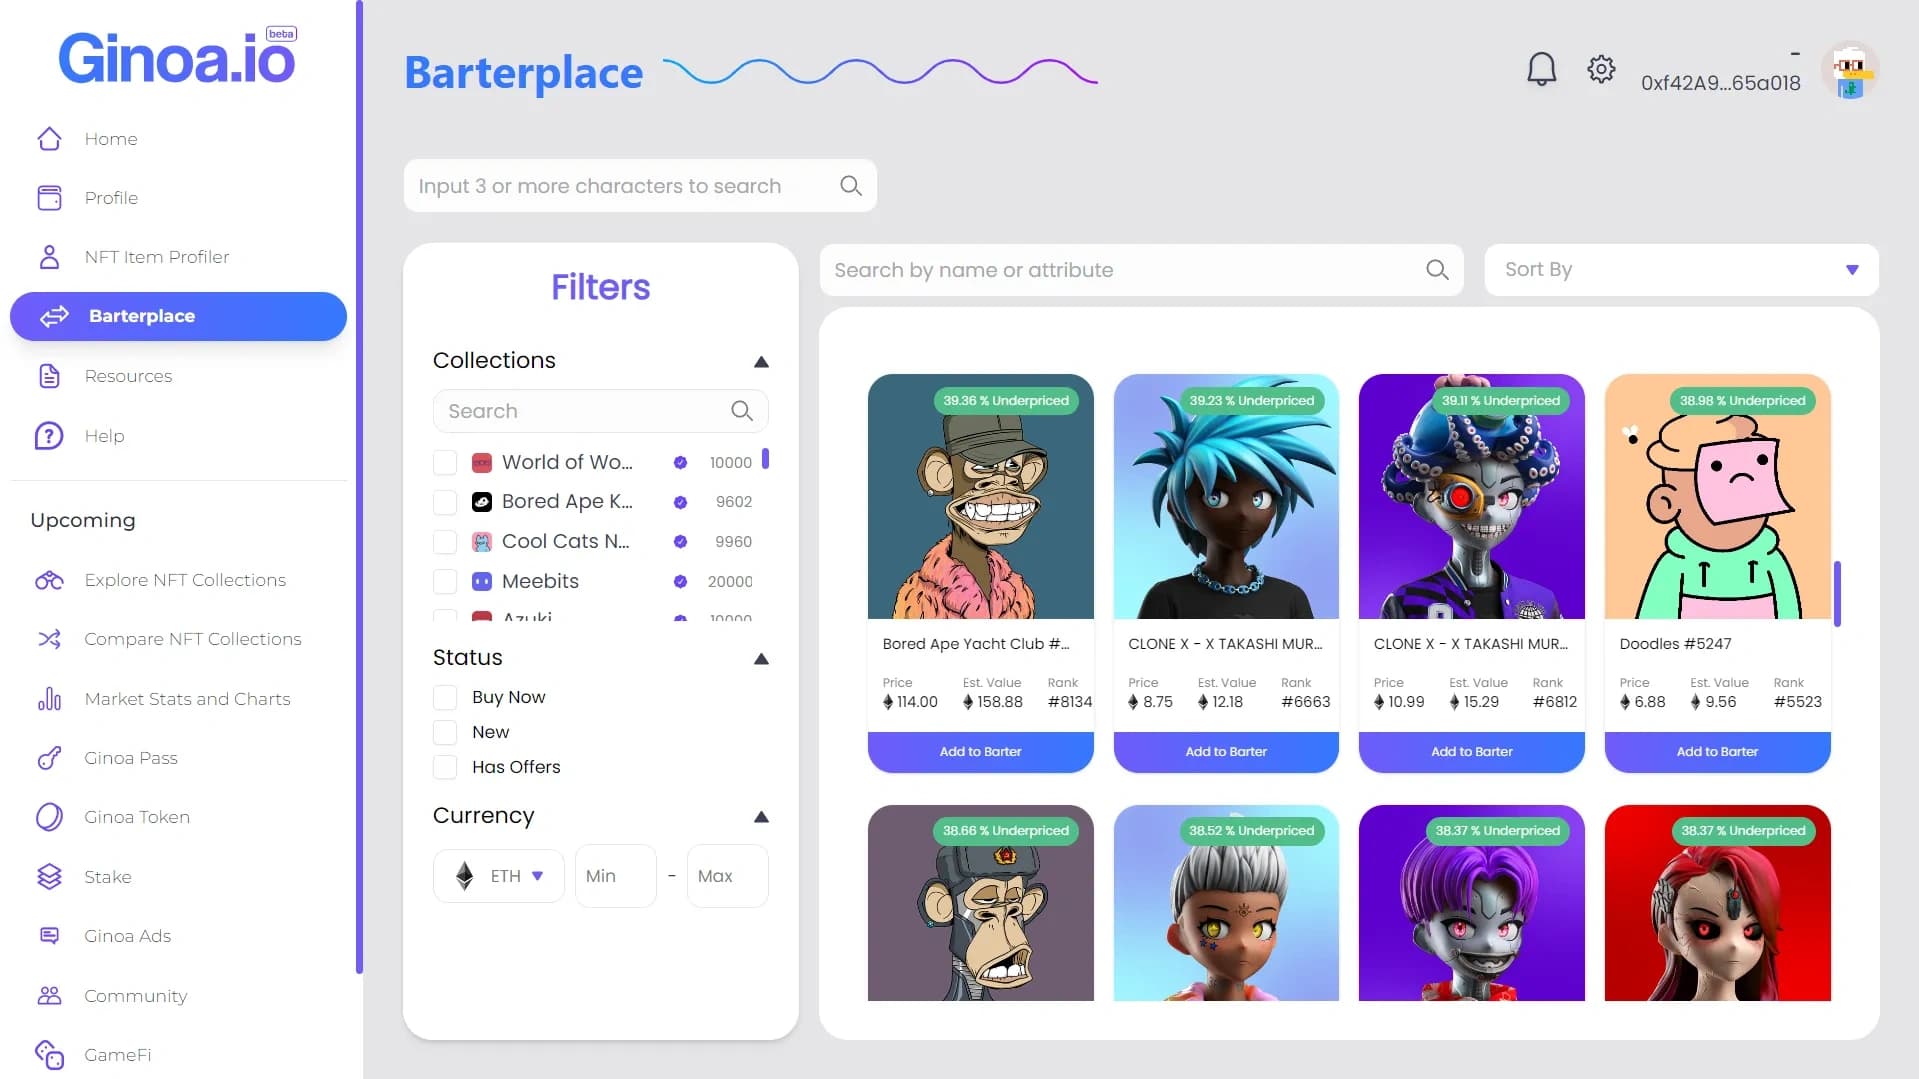This screenshot has width=1919, height=1079.
Task: Collapse the Status filter section
Action: click(761, 658)
